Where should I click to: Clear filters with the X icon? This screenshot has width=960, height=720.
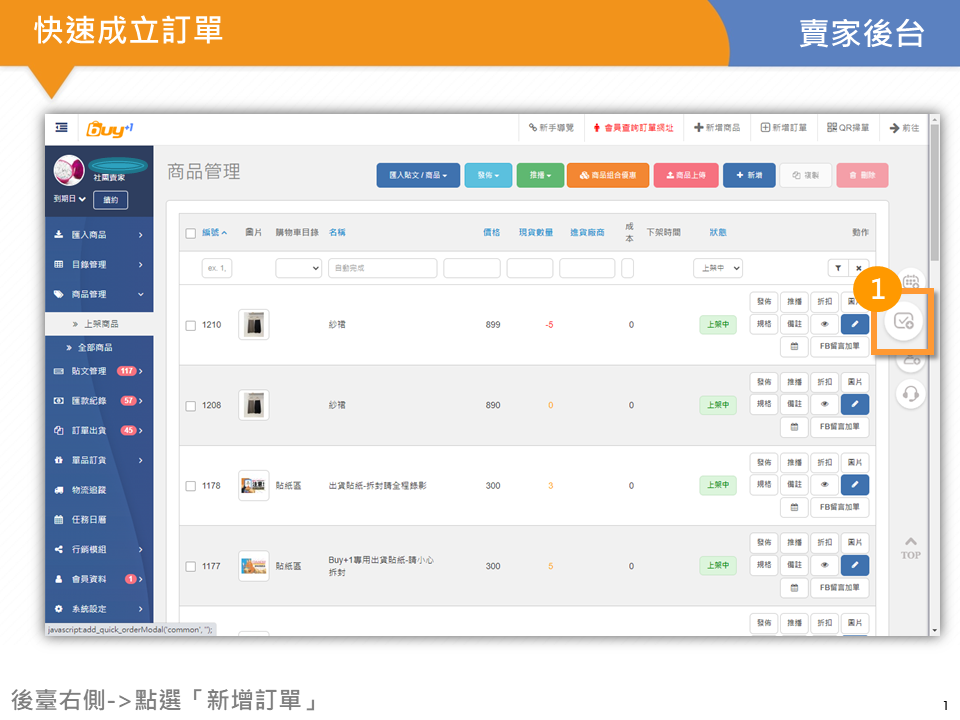click(859, 268)
